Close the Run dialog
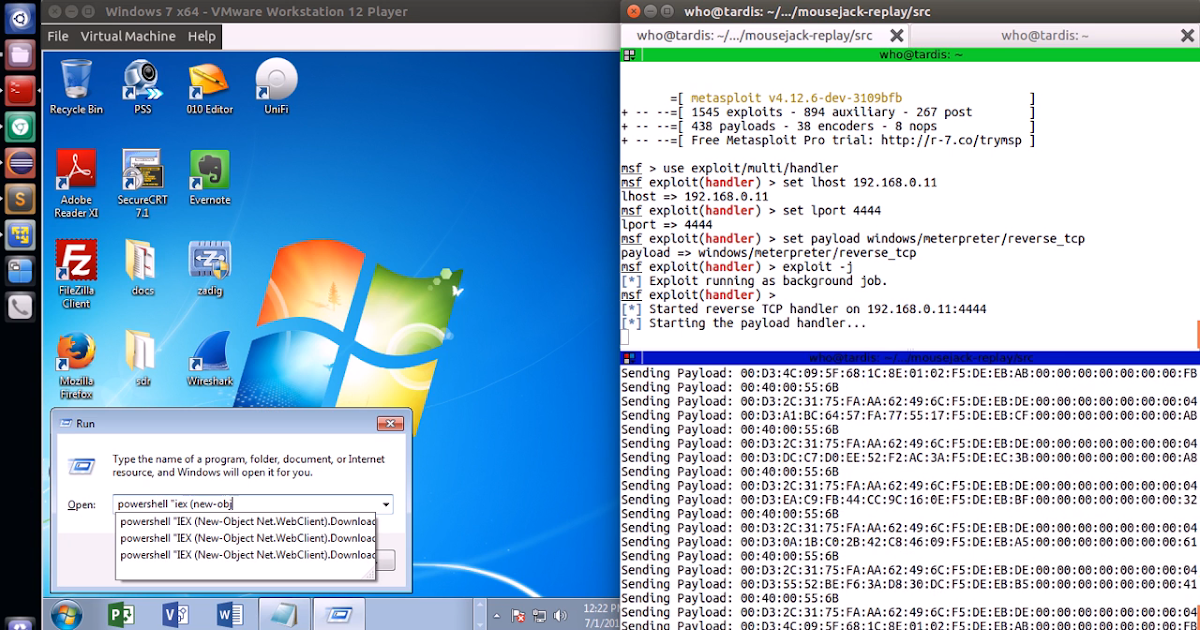Viewport: 1200px width, 630px height. [x=389, y=424]
